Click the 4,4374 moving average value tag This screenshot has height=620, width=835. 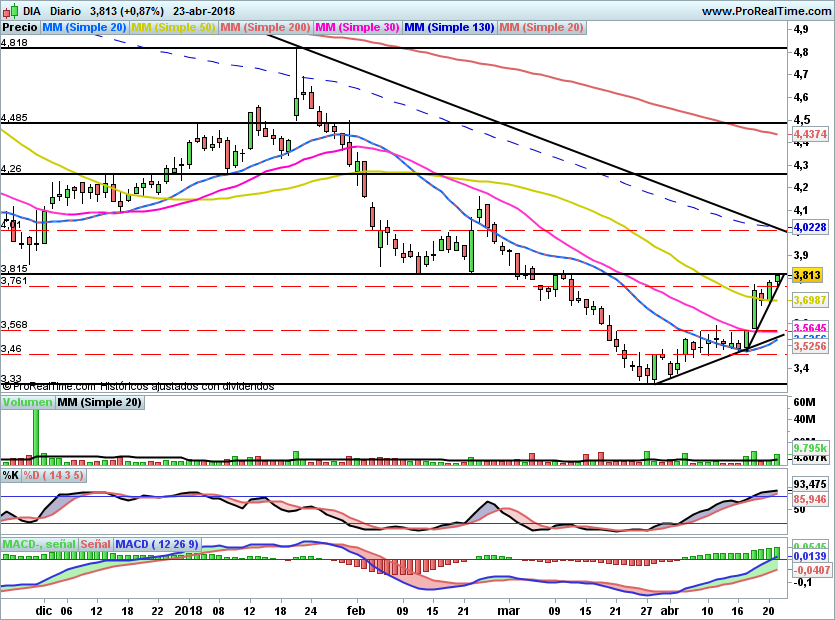coord(809,133)
